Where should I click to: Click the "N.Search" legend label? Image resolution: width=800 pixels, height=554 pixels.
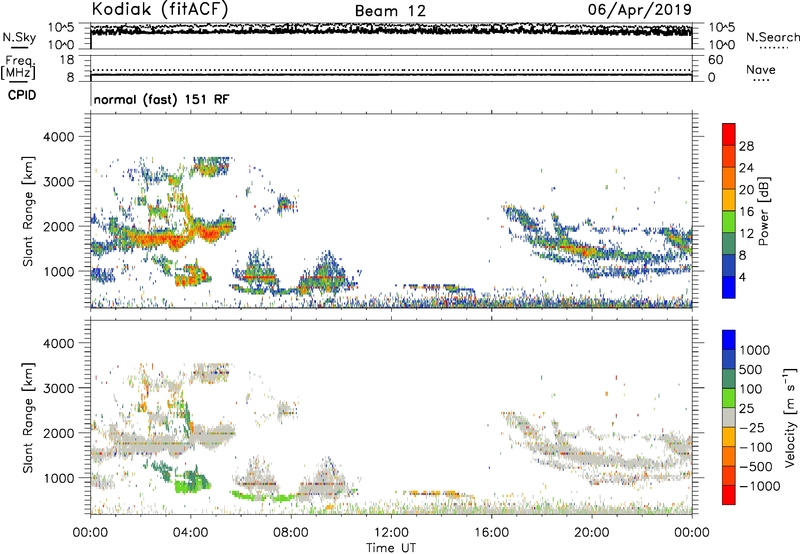[x=772, y=37]
